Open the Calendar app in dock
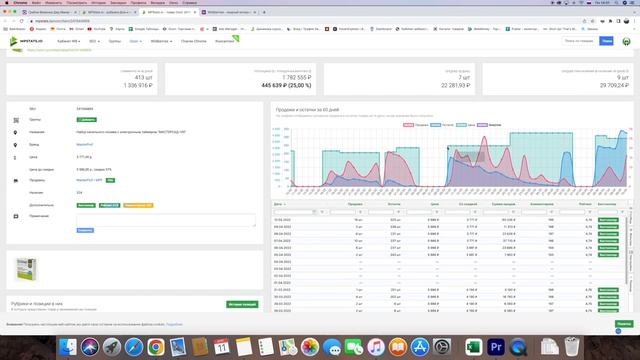The image size is (640, 360). click(x=222, y=347)
